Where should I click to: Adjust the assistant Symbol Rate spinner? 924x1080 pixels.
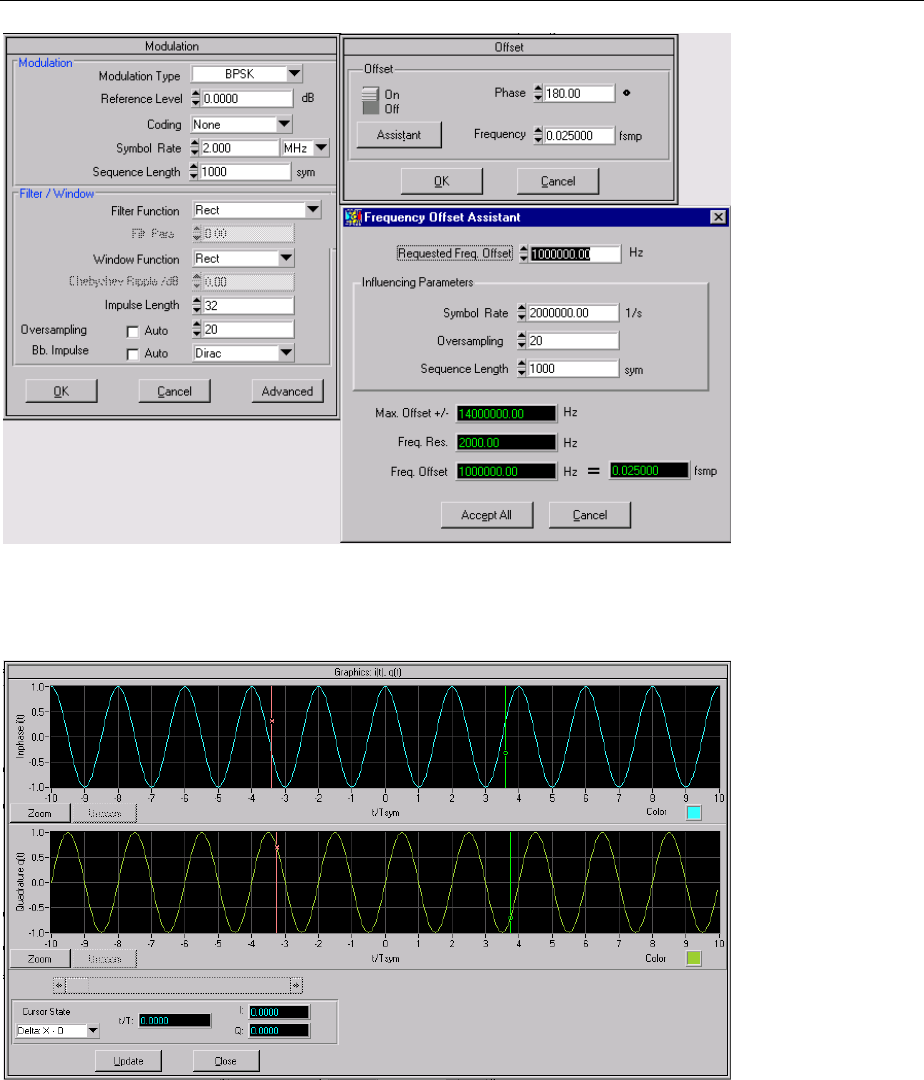[x=522, y=313]
